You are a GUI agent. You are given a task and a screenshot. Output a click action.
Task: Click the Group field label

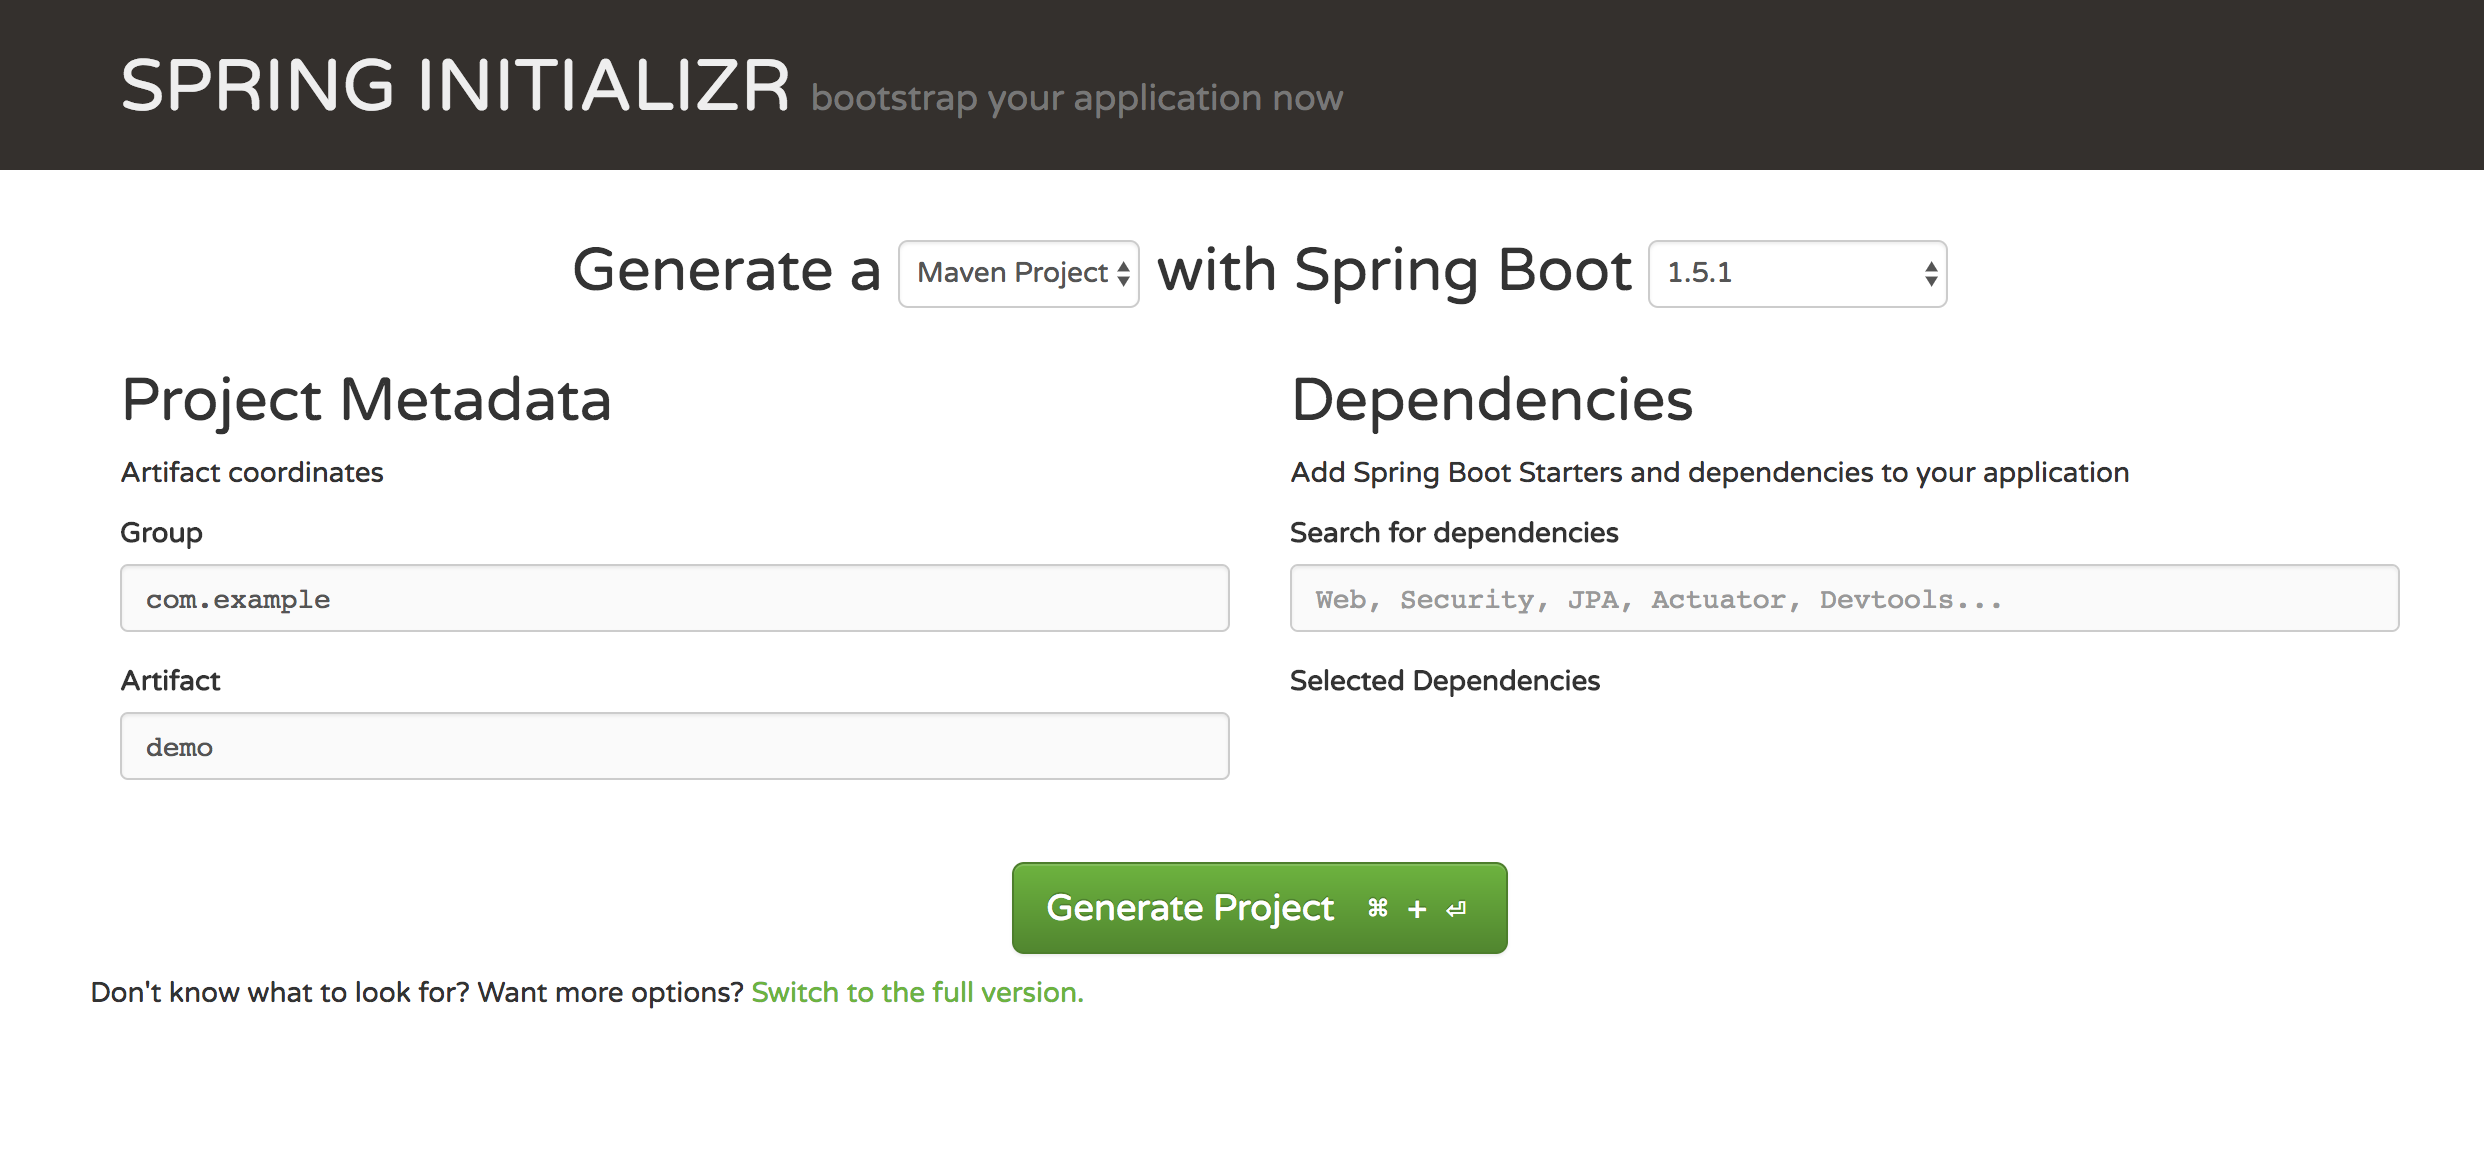click(x=161, y=532)
